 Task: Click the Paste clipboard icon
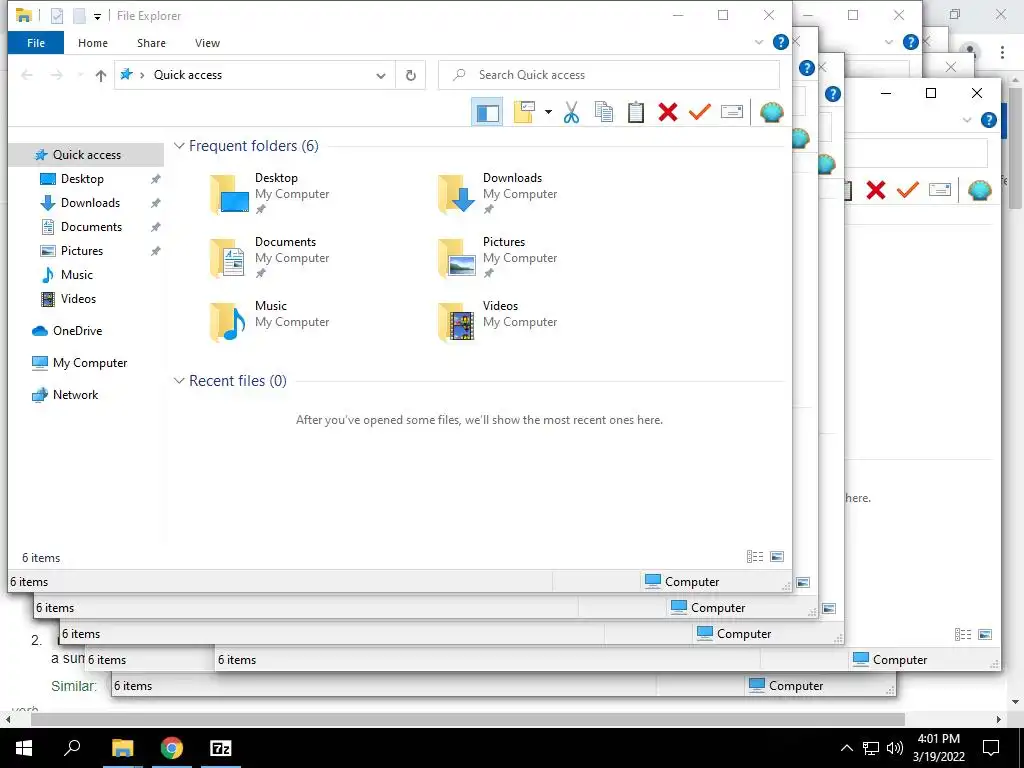pyautogui.click(x=635, y=112)
